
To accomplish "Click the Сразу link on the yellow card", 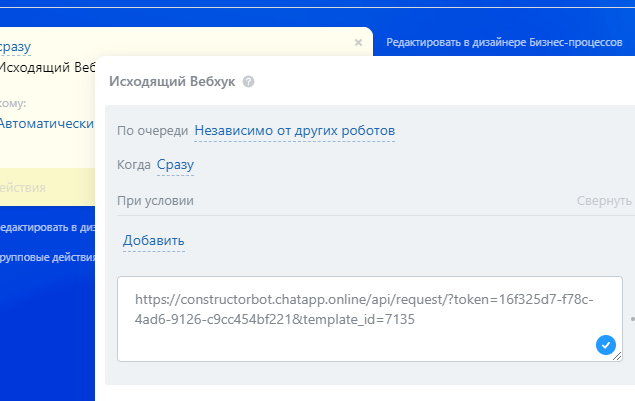I will (x=15, y=46).
